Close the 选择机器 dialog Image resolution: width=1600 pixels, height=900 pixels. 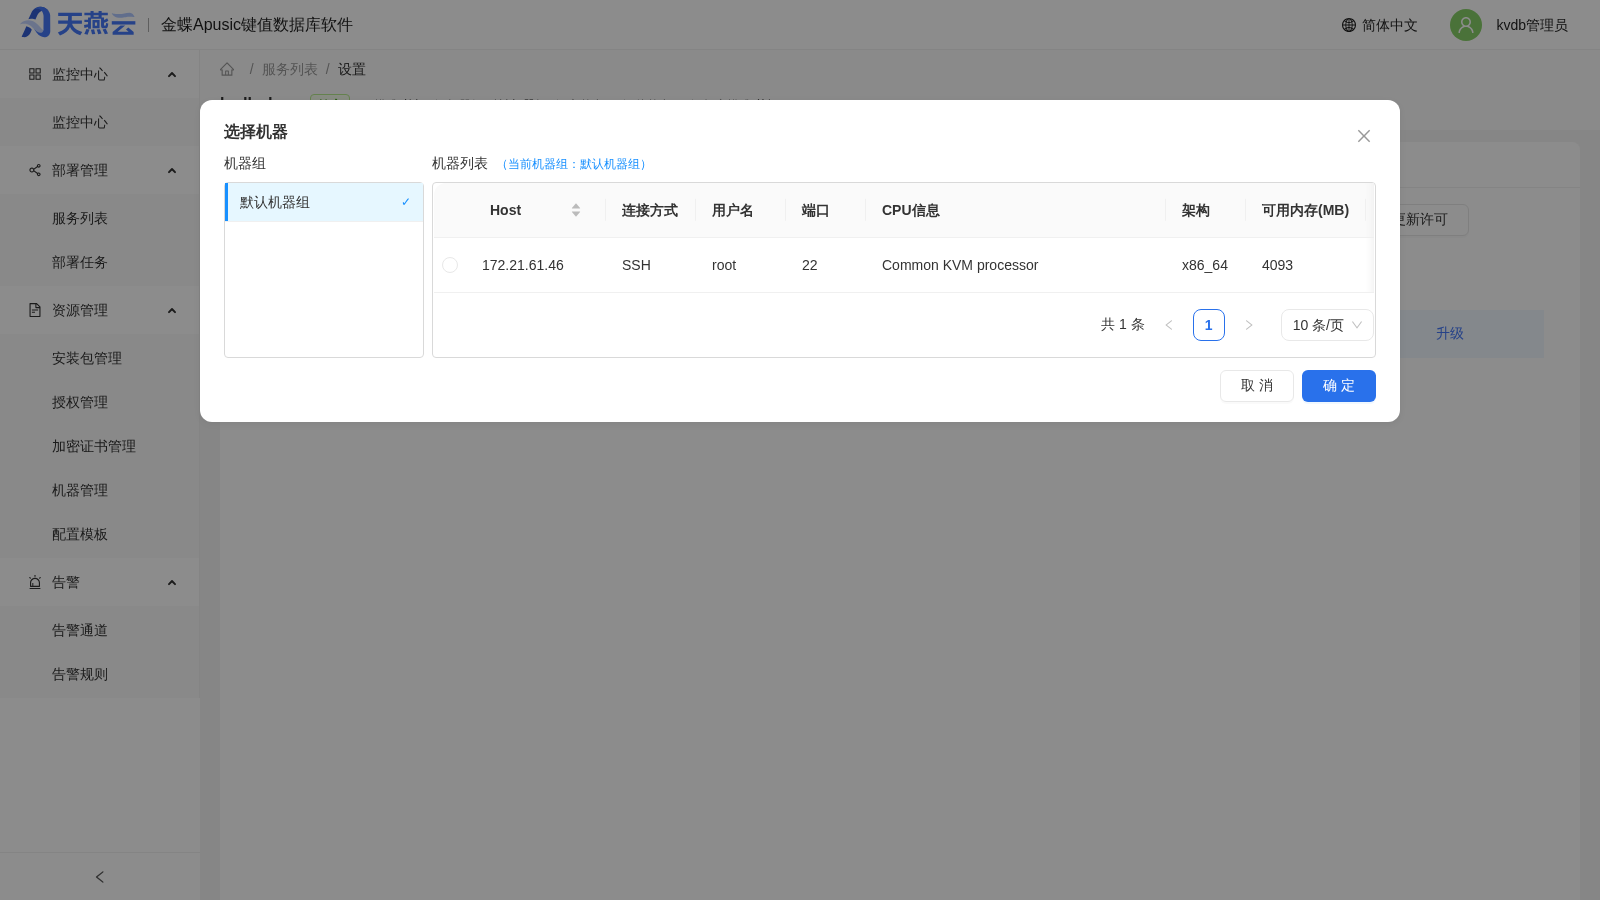point(1364,136)
